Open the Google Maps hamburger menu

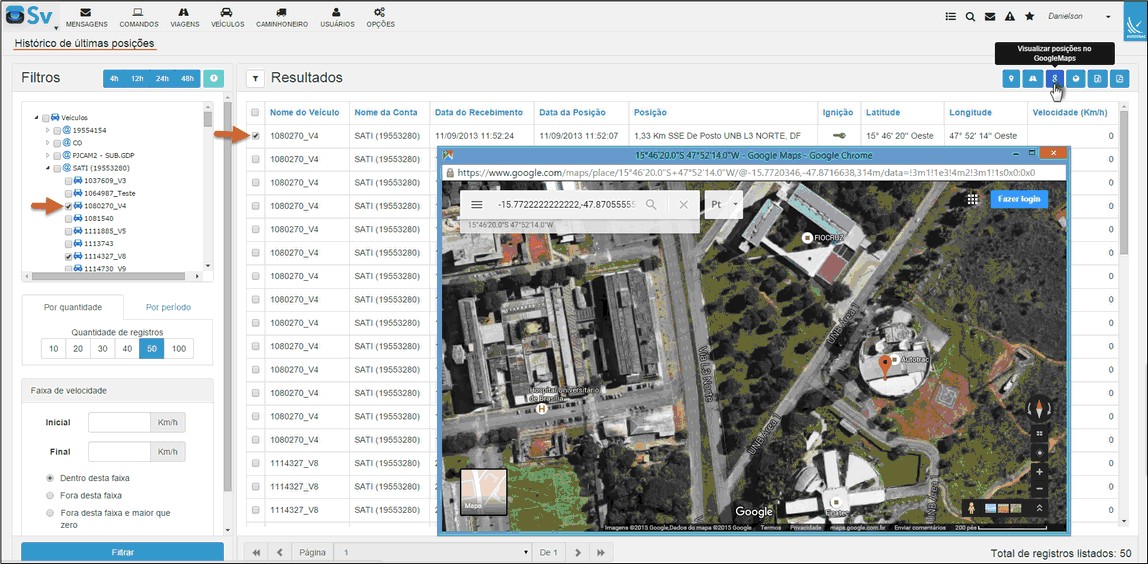click(477, 205)
